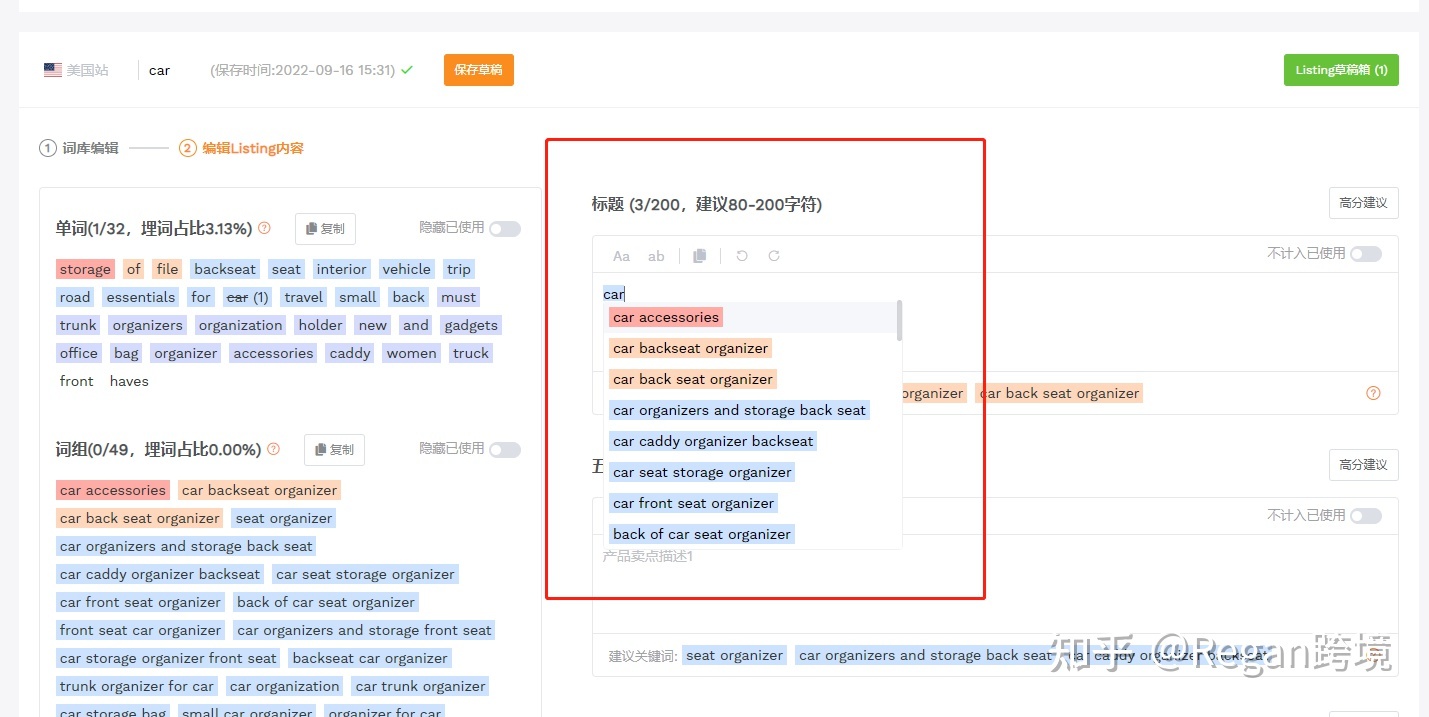
Task: Click the 'essentials' word tag
Action: pyautogui.click(x=140, y=297)
